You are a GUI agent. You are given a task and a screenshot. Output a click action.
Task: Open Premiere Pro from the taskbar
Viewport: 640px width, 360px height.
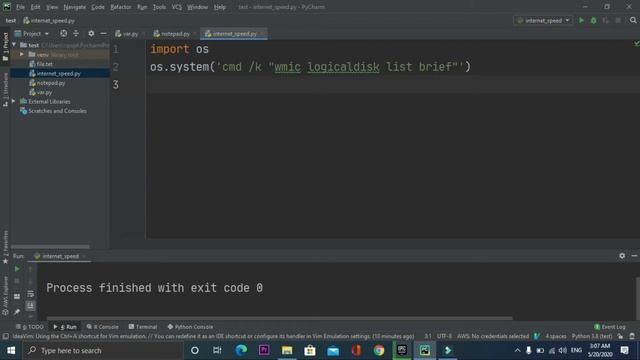(264, 350)
